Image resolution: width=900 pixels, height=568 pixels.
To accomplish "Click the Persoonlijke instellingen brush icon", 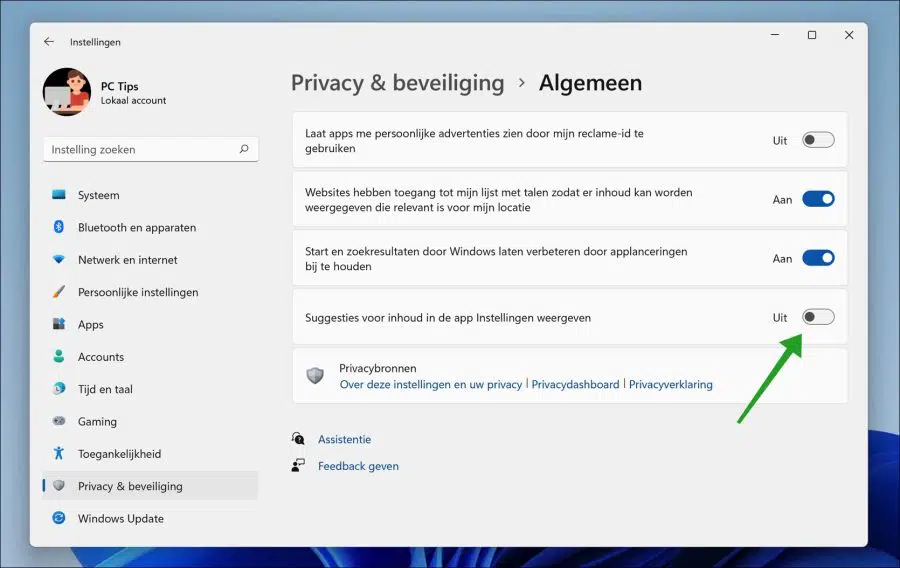I will coord(59,291).
